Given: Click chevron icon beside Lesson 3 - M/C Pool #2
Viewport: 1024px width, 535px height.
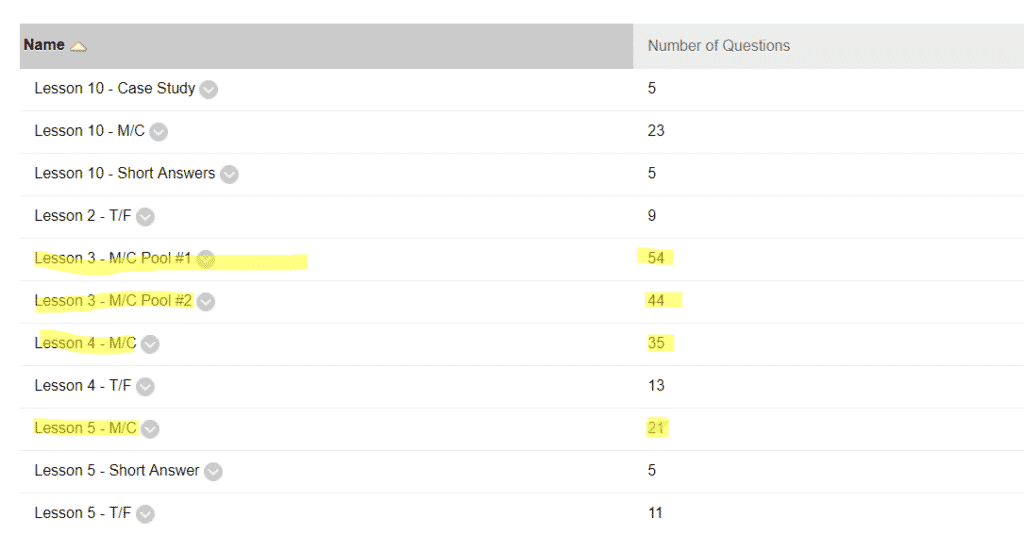Looking at the screenshot, I should point(206,302).
